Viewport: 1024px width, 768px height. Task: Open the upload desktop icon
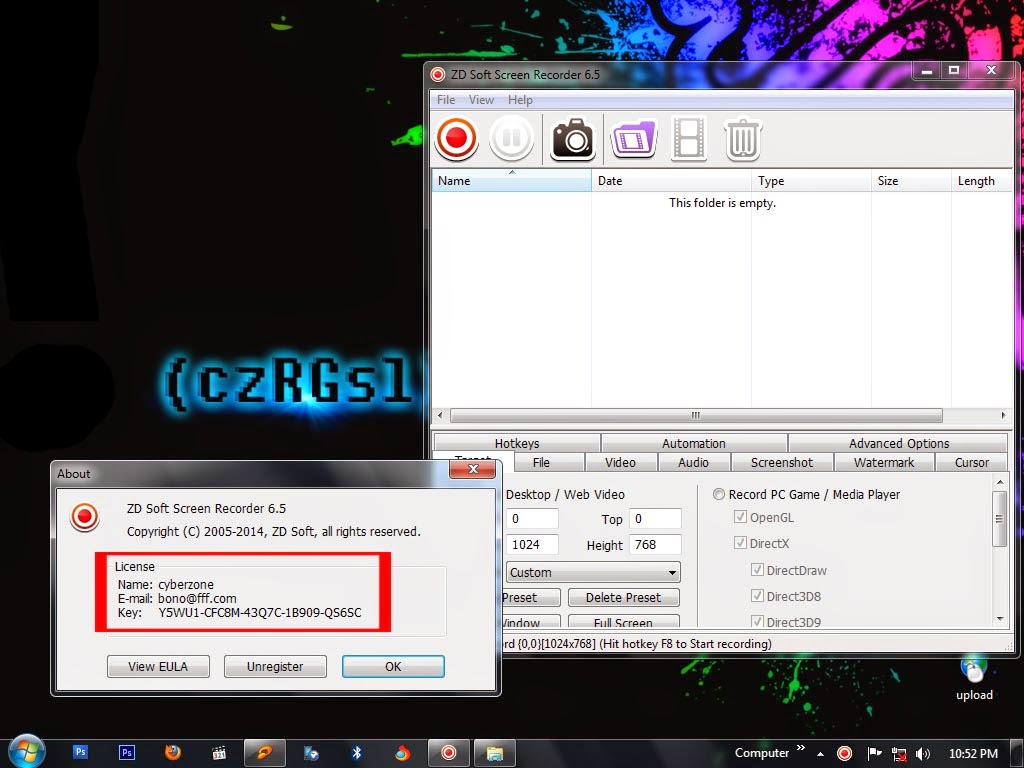click(974, 679)
